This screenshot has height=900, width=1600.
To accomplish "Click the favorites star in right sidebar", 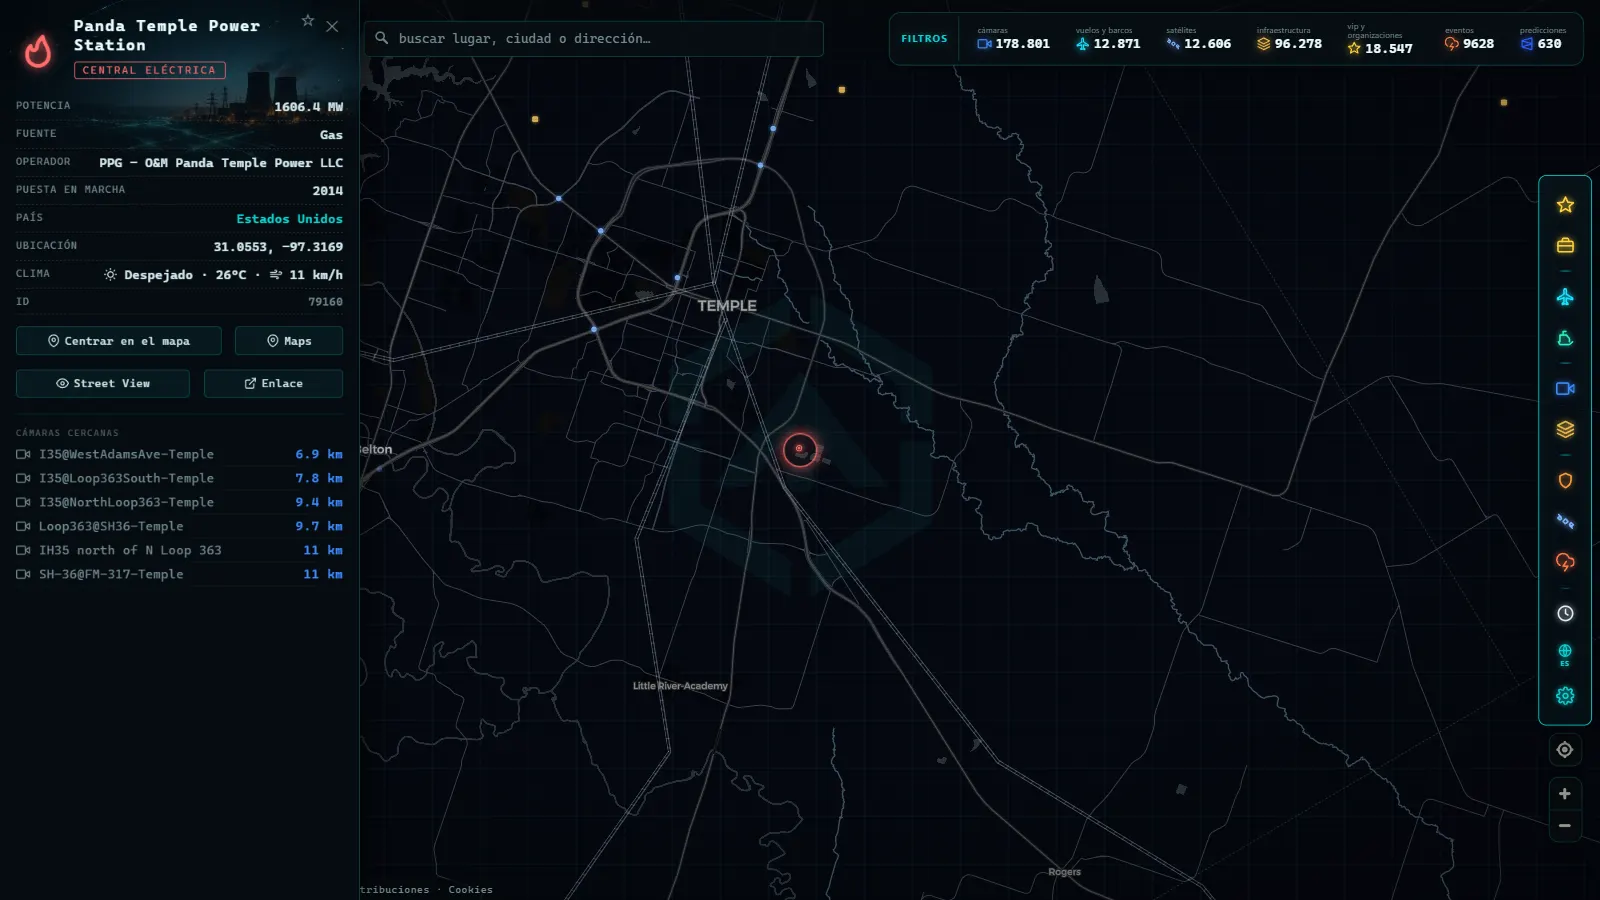I will [x=1565, y=205].
